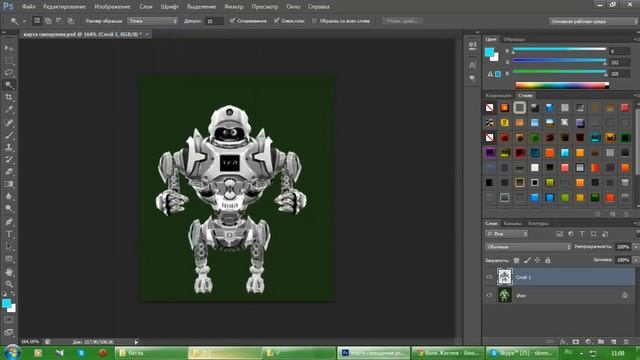
Task: Open the workspace switcher dropdown
Action: (593, 21)
